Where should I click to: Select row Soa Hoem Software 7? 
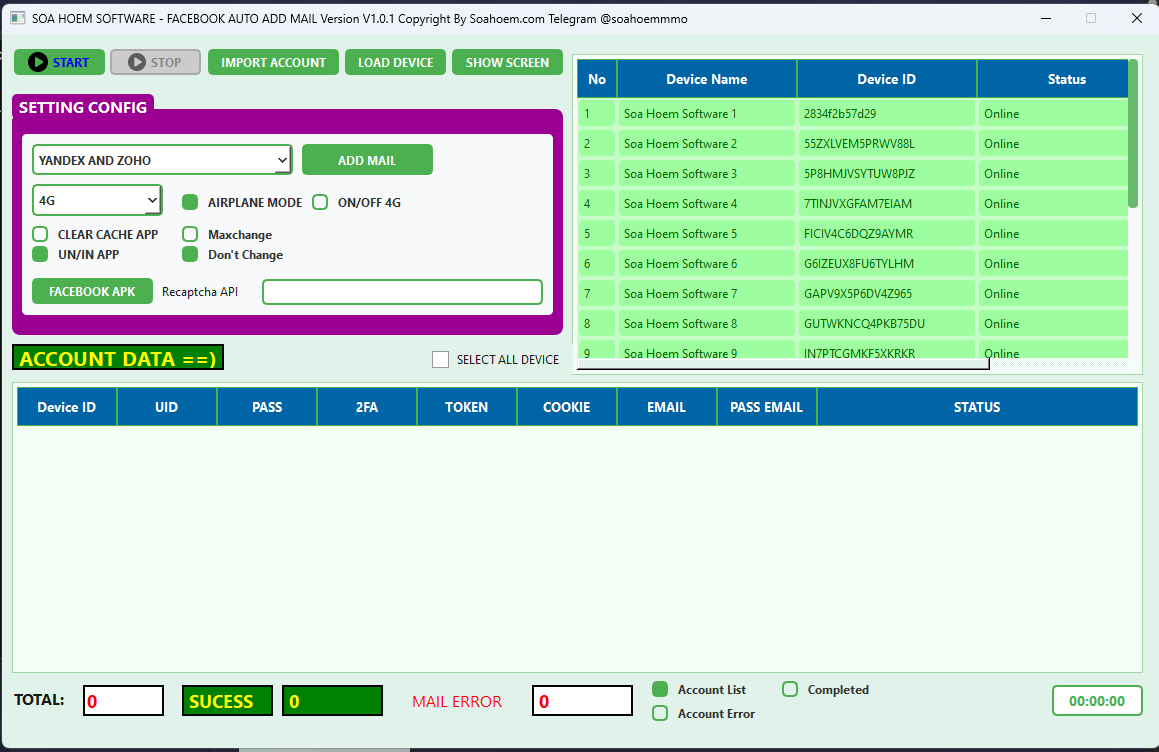pos(853,294)
